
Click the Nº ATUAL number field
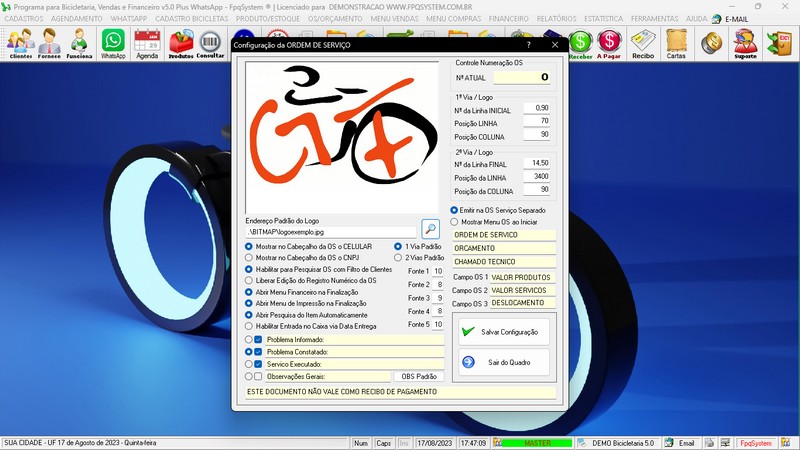pos(522,78)
